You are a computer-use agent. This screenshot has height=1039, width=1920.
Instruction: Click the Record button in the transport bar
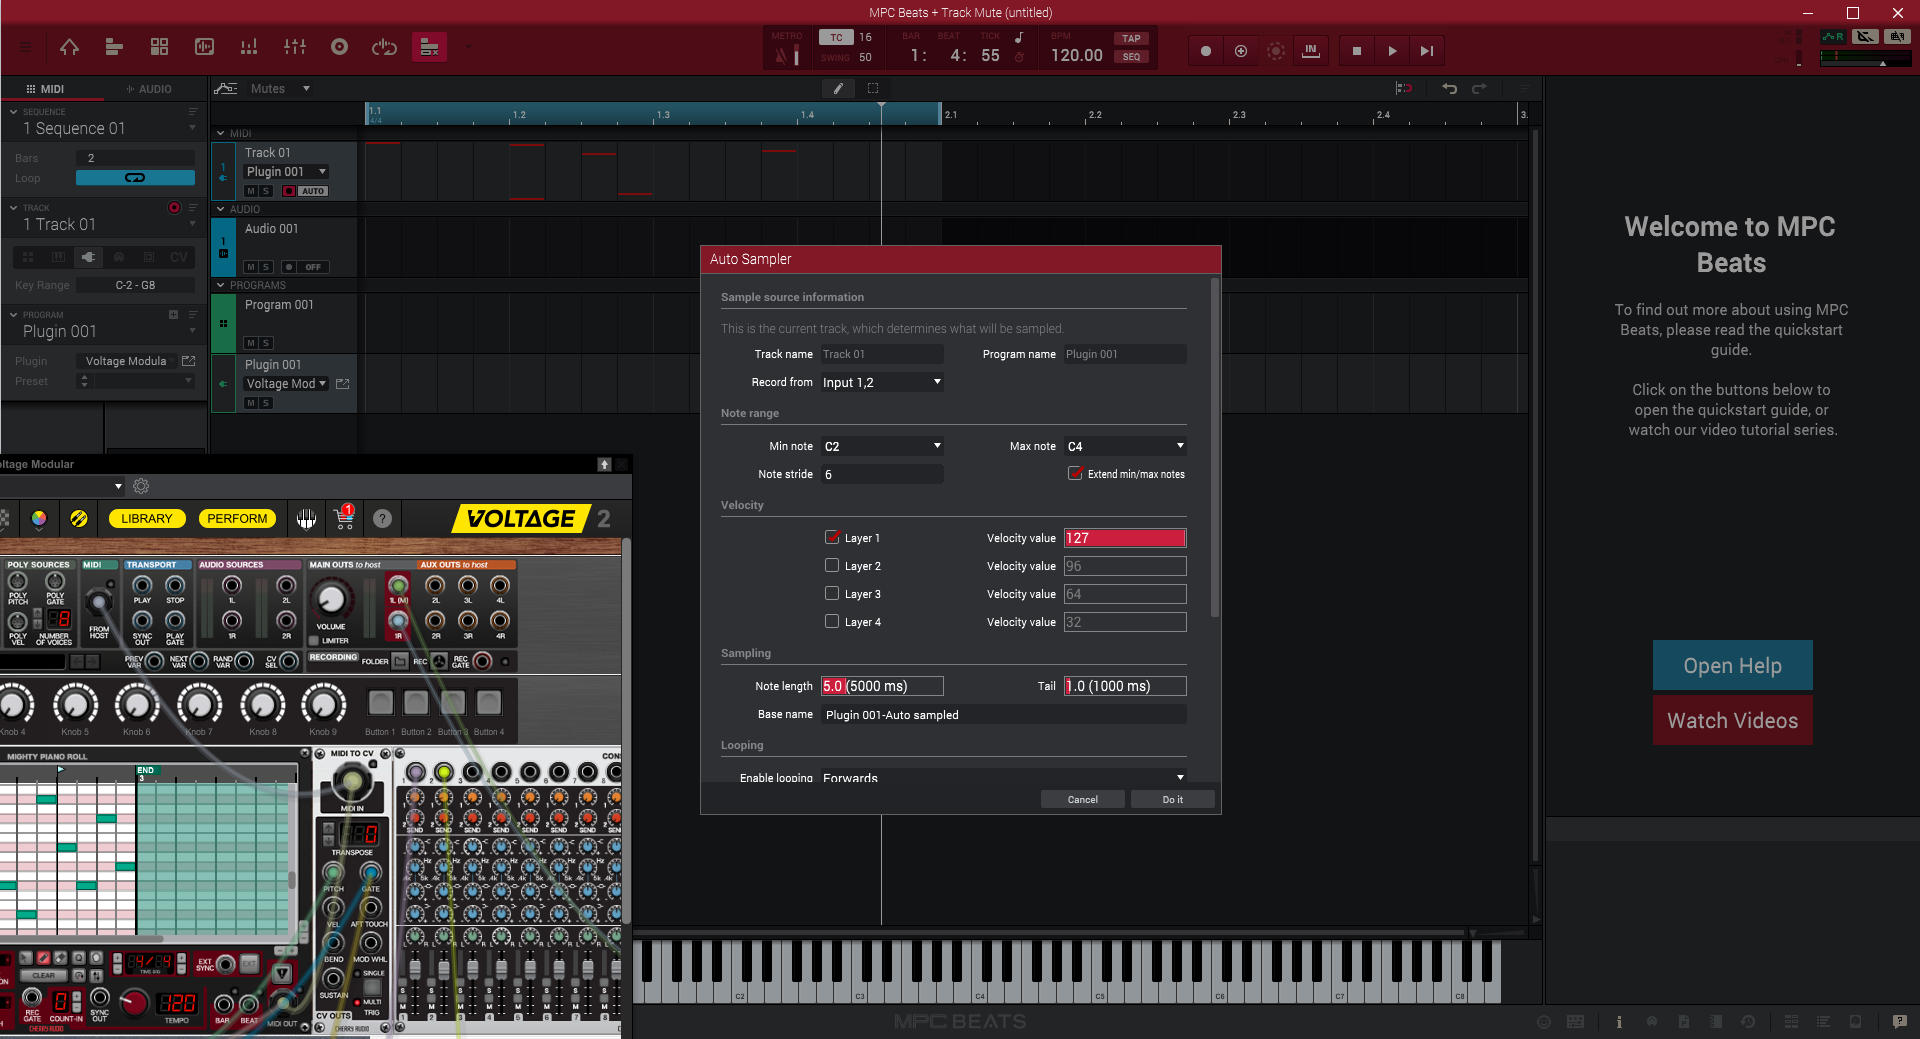click(x=1206, y=51)
